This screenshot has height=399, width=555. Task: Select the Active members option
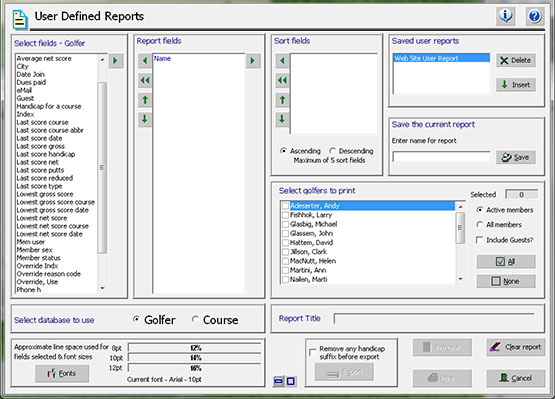pos(480,210)
